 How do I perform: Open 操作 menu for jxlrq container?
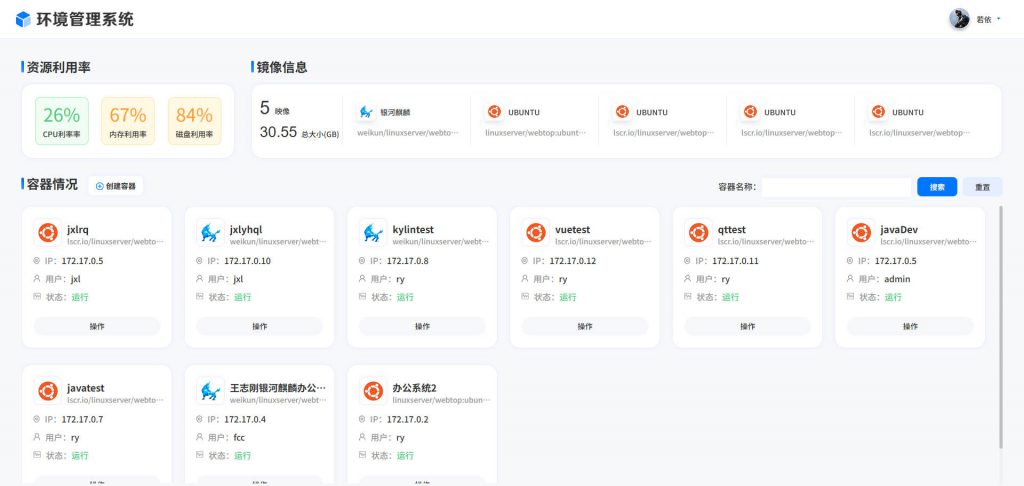point(97,326)
